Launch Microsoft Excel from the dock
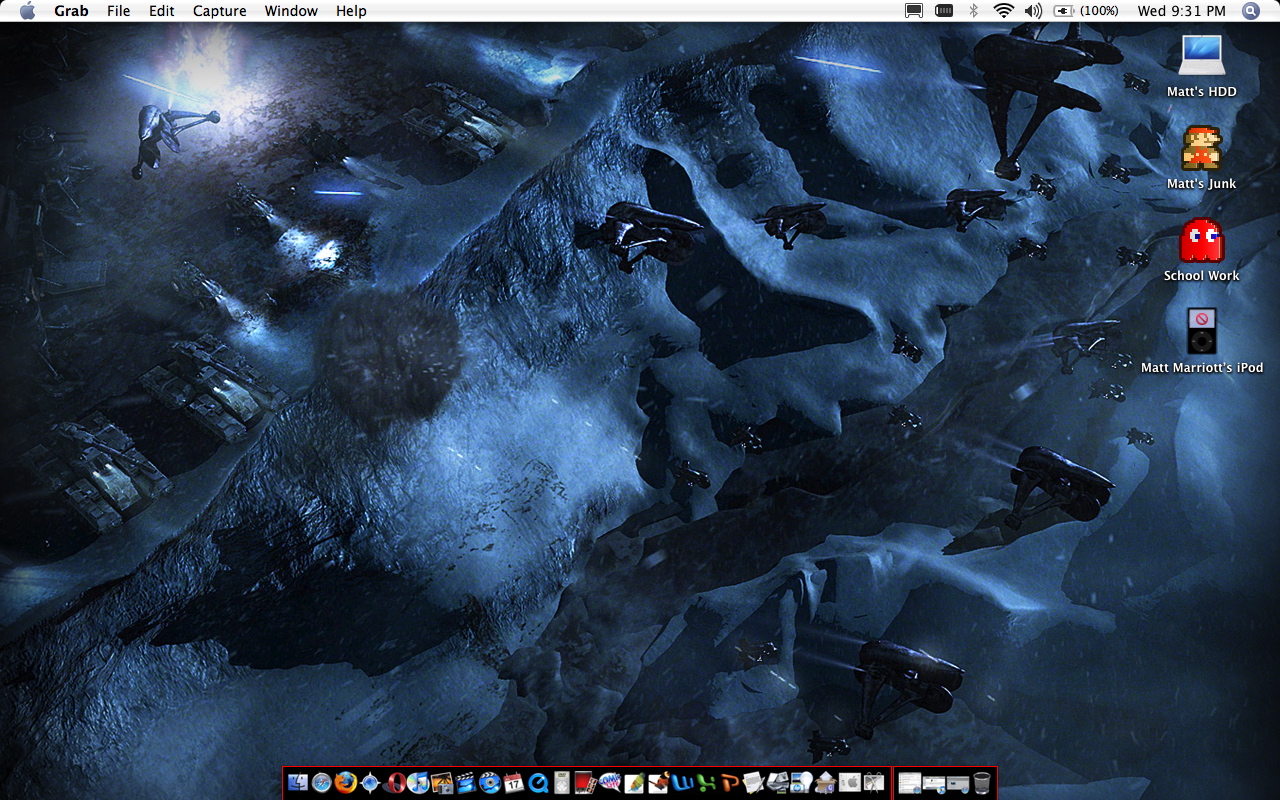This screenshot has width=1280, height=800. 706,783
